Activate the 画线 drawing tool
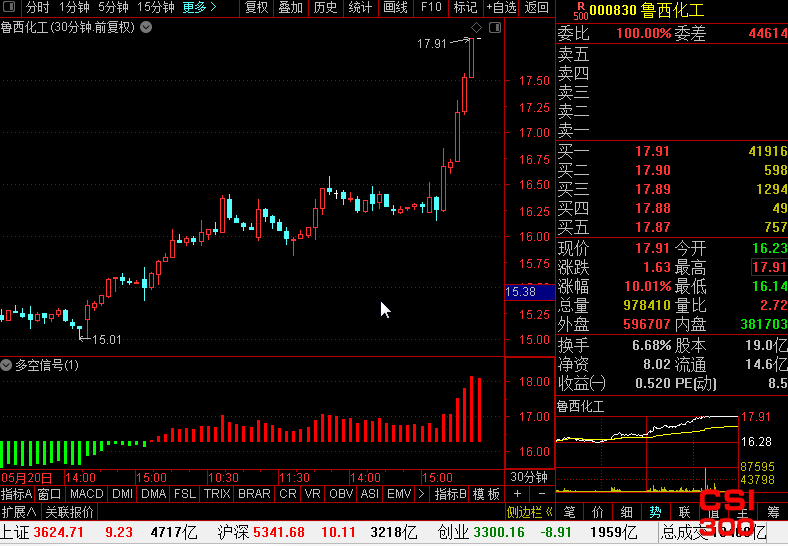 (x=395, y=7)
